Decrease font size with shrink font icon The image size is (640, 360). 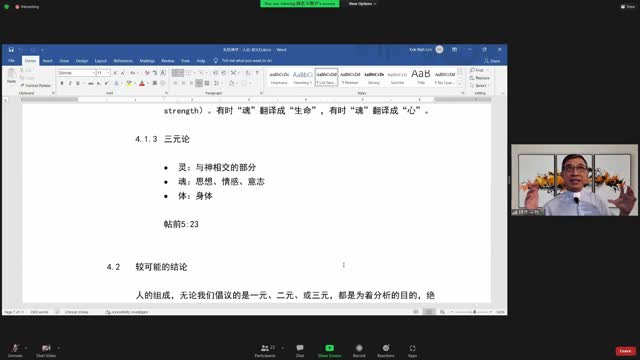coord(122,73)
